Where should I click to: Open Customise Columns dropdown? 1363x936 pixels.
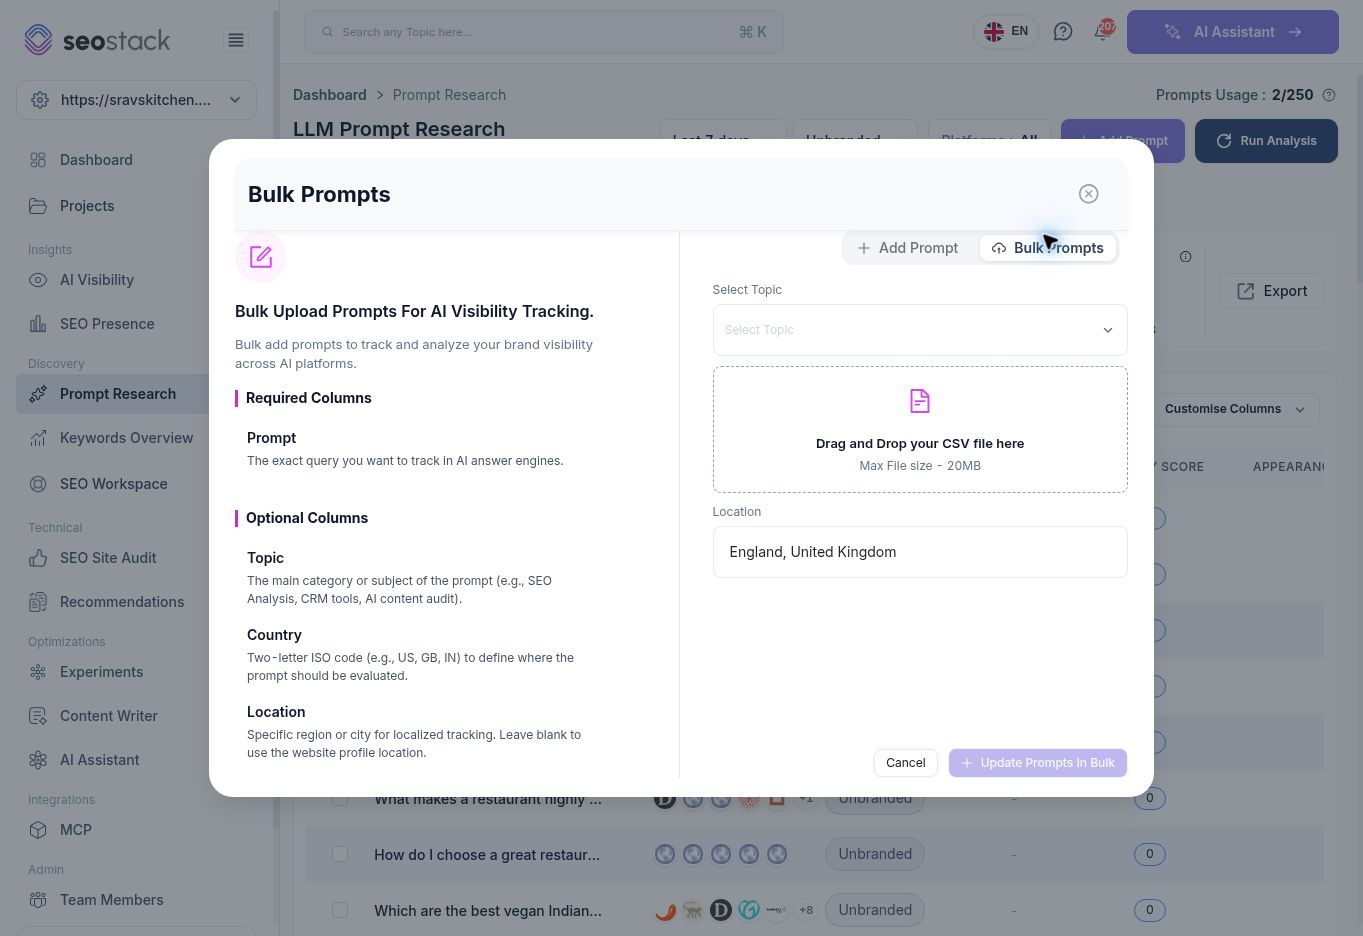[x=1236, y=409]
